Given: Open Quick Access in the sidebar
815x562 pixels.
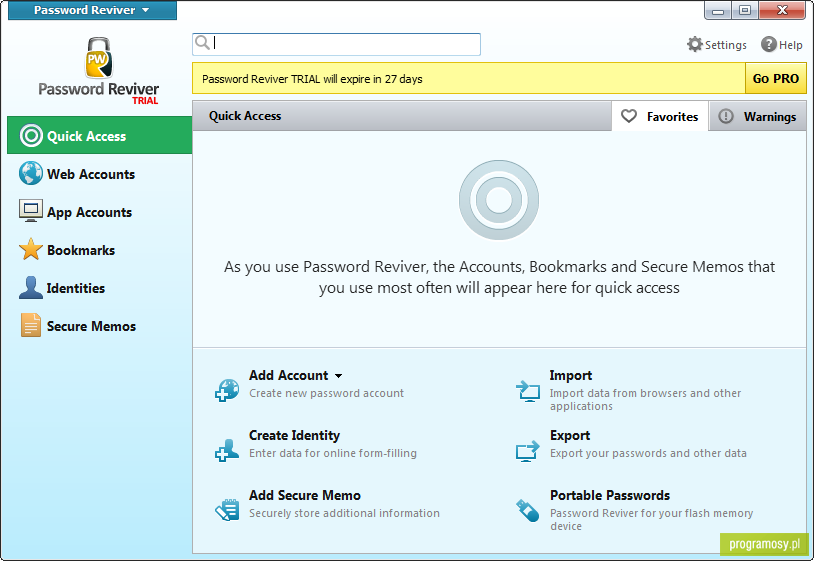Looking at the screenshot, I should 100,135.
